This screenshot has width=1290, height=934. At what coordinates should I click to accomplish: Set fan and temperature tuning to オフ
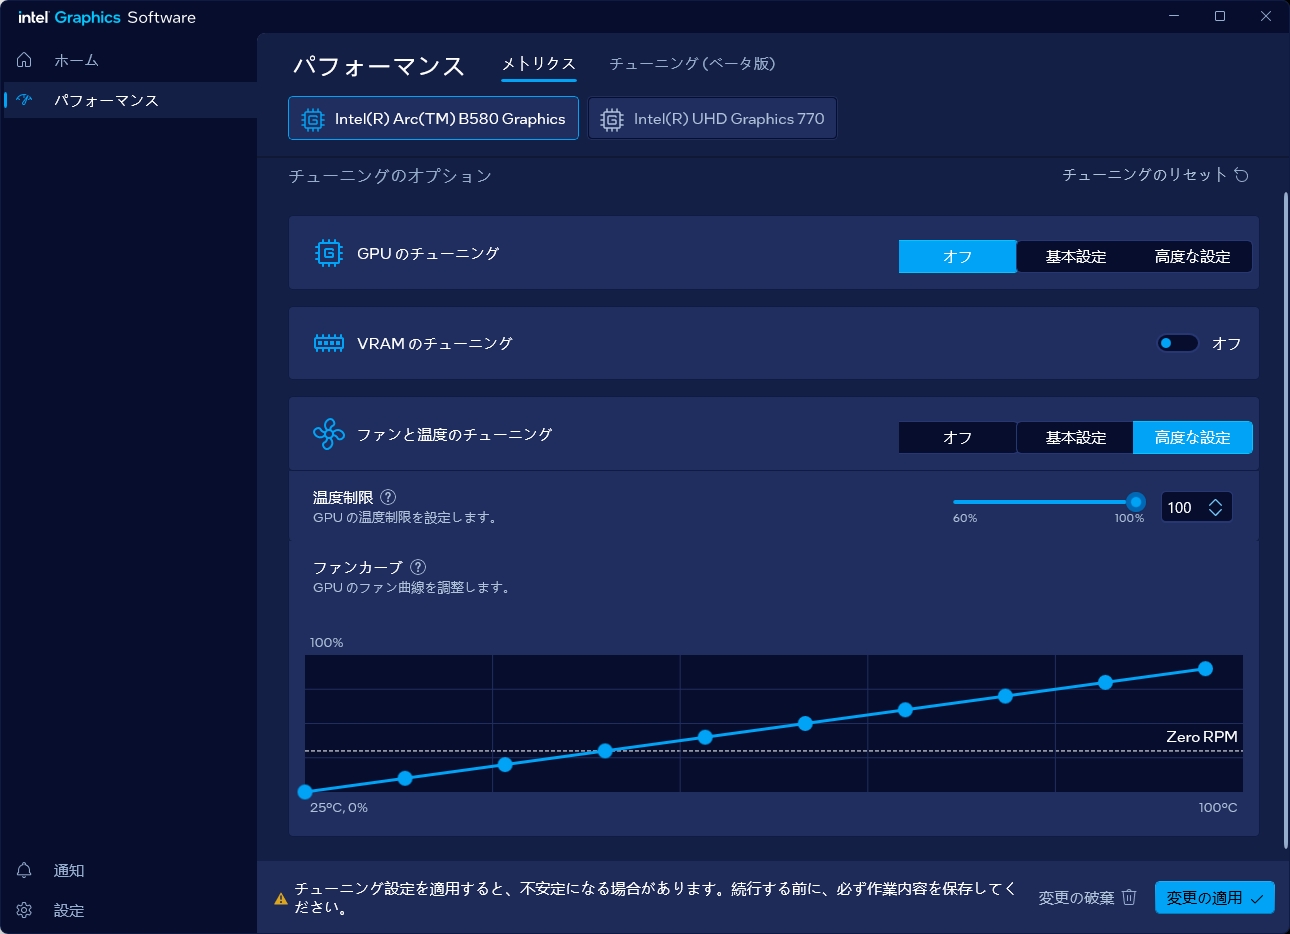pos(957,438)
